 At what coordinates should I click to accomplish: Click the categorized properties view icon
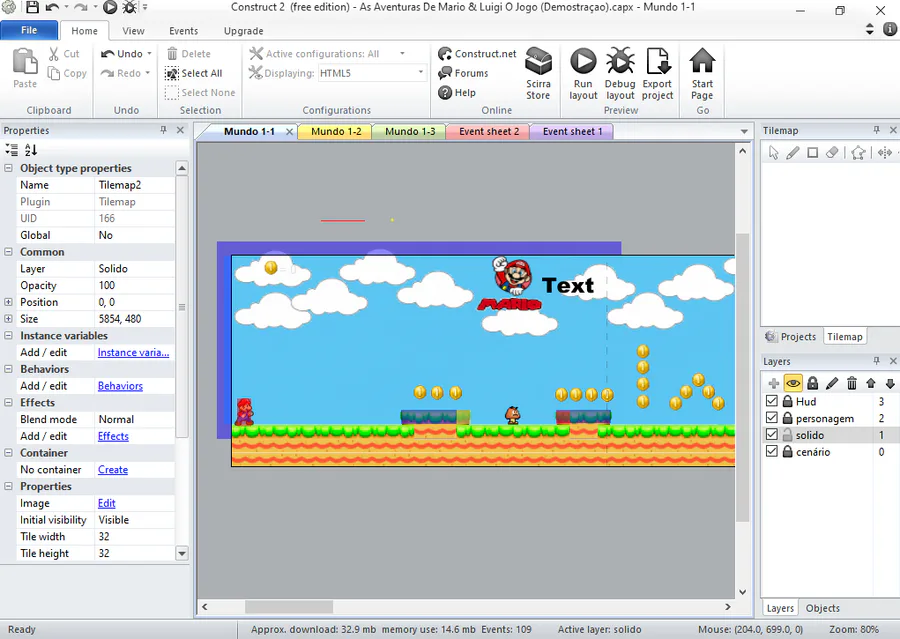pos(11,150)
